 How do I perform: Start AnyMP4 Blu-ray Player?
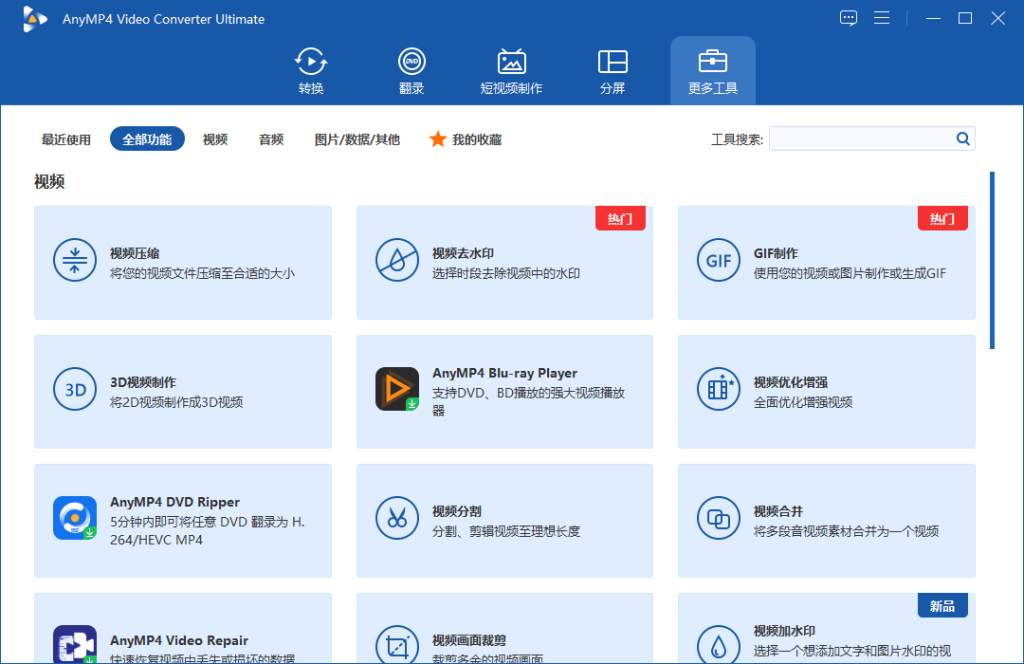[505, 391]
